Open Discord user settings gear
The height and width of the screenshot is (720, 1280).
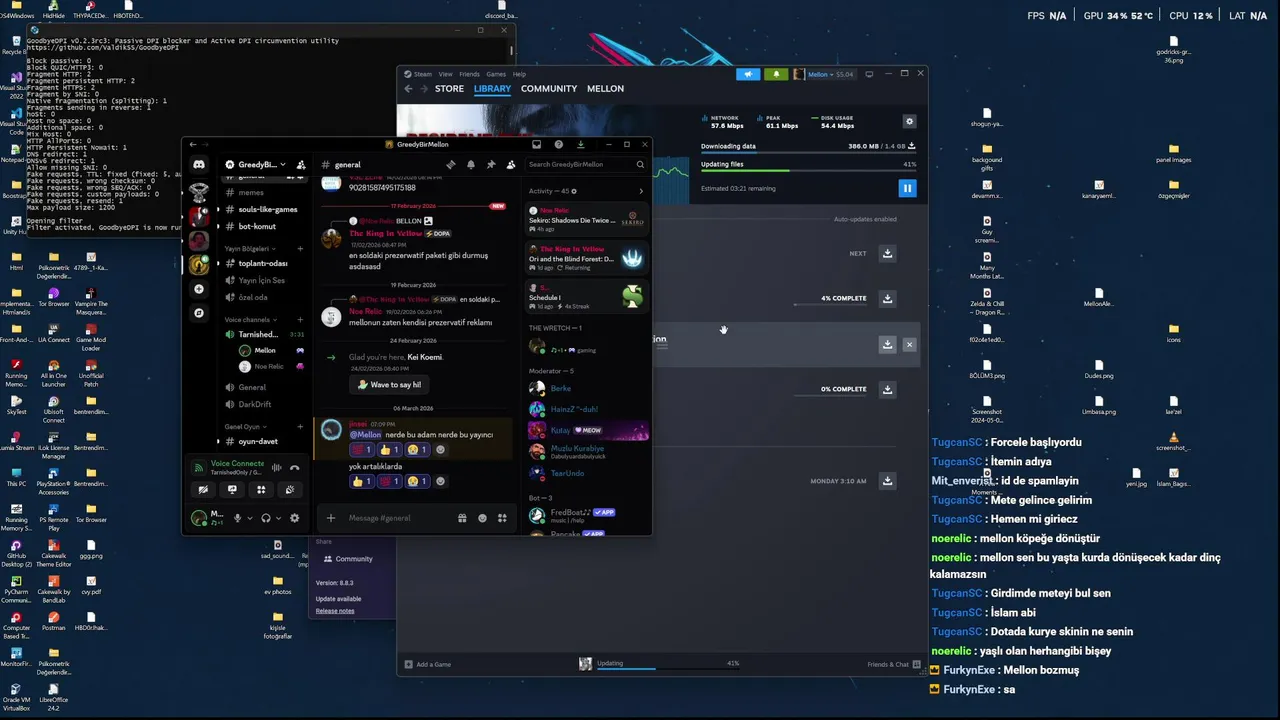coord(294,518)
